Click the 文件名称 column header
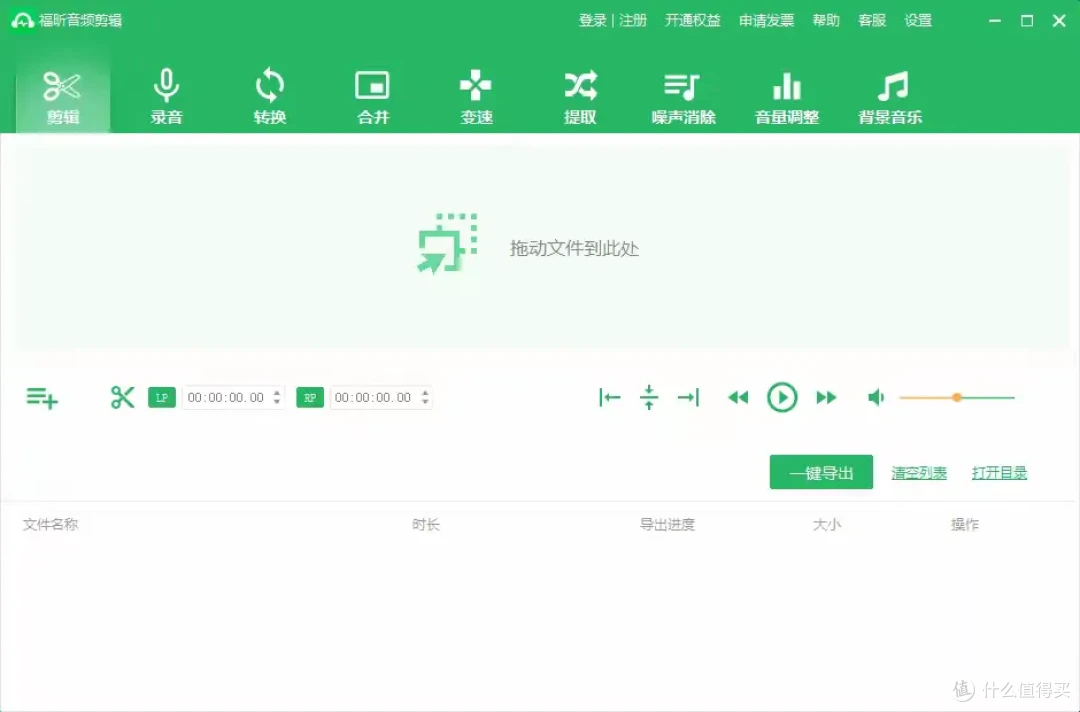 pos(50,525)
